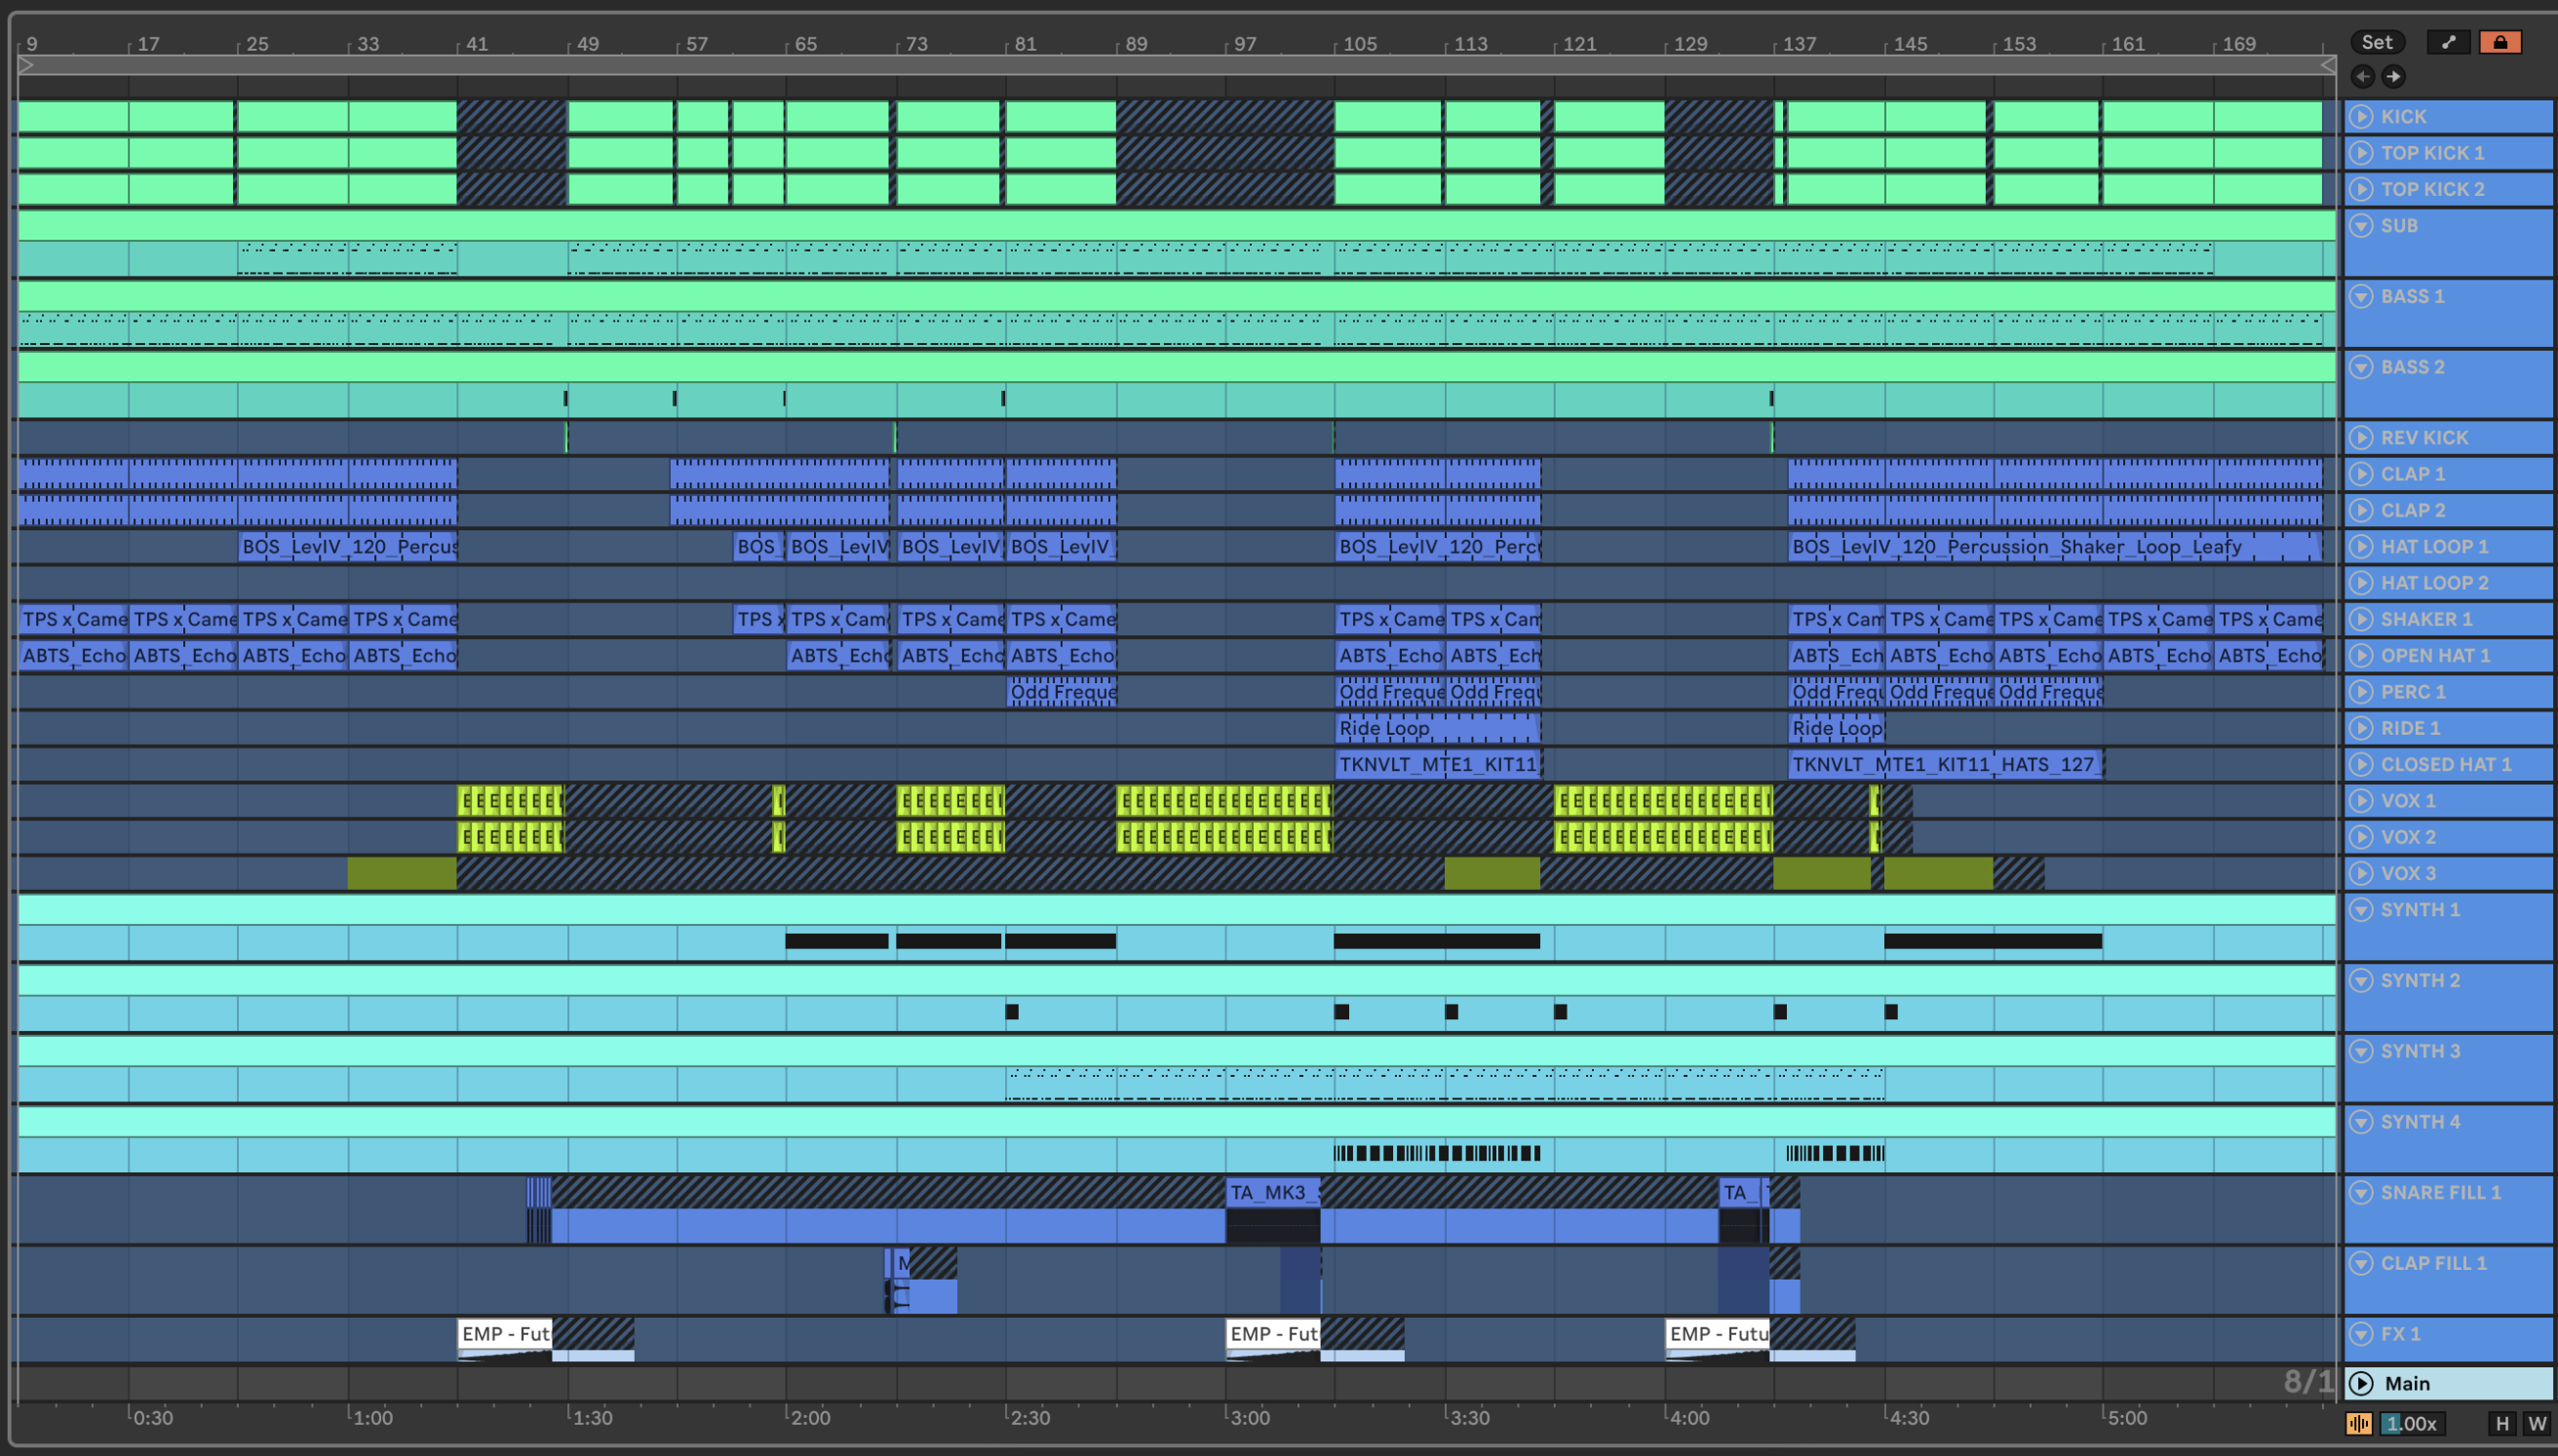
Task: Toggle the Automation Mode button
Action: (x=2448, y=42)
